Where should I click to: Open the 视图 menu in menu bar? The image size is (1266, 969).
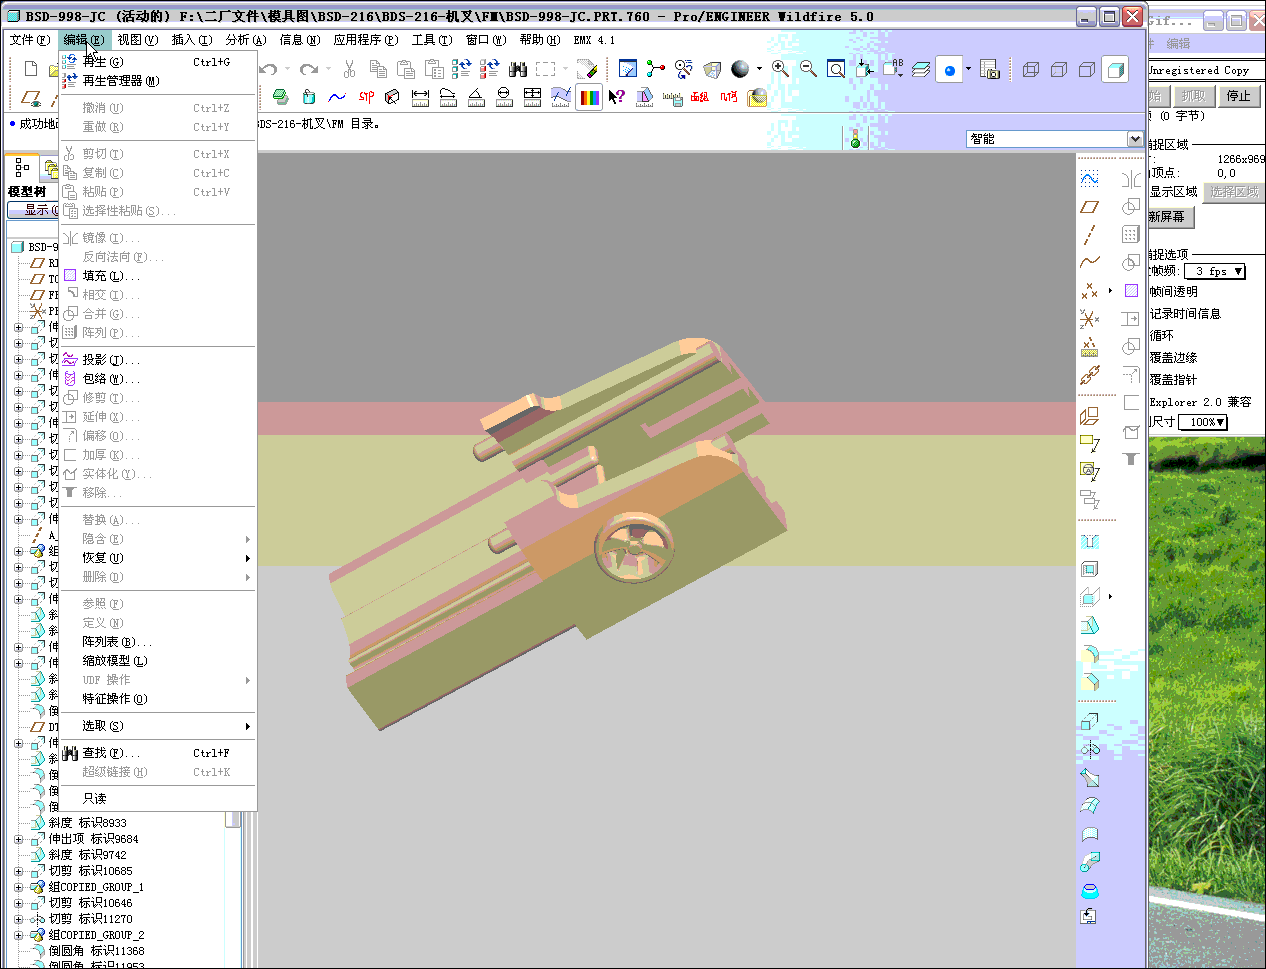138,40
